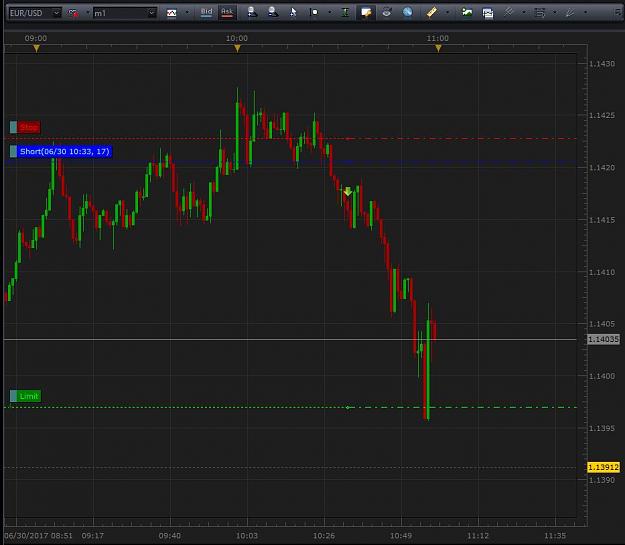Toggle the highlighted note label icon

[x=366, y=13]
